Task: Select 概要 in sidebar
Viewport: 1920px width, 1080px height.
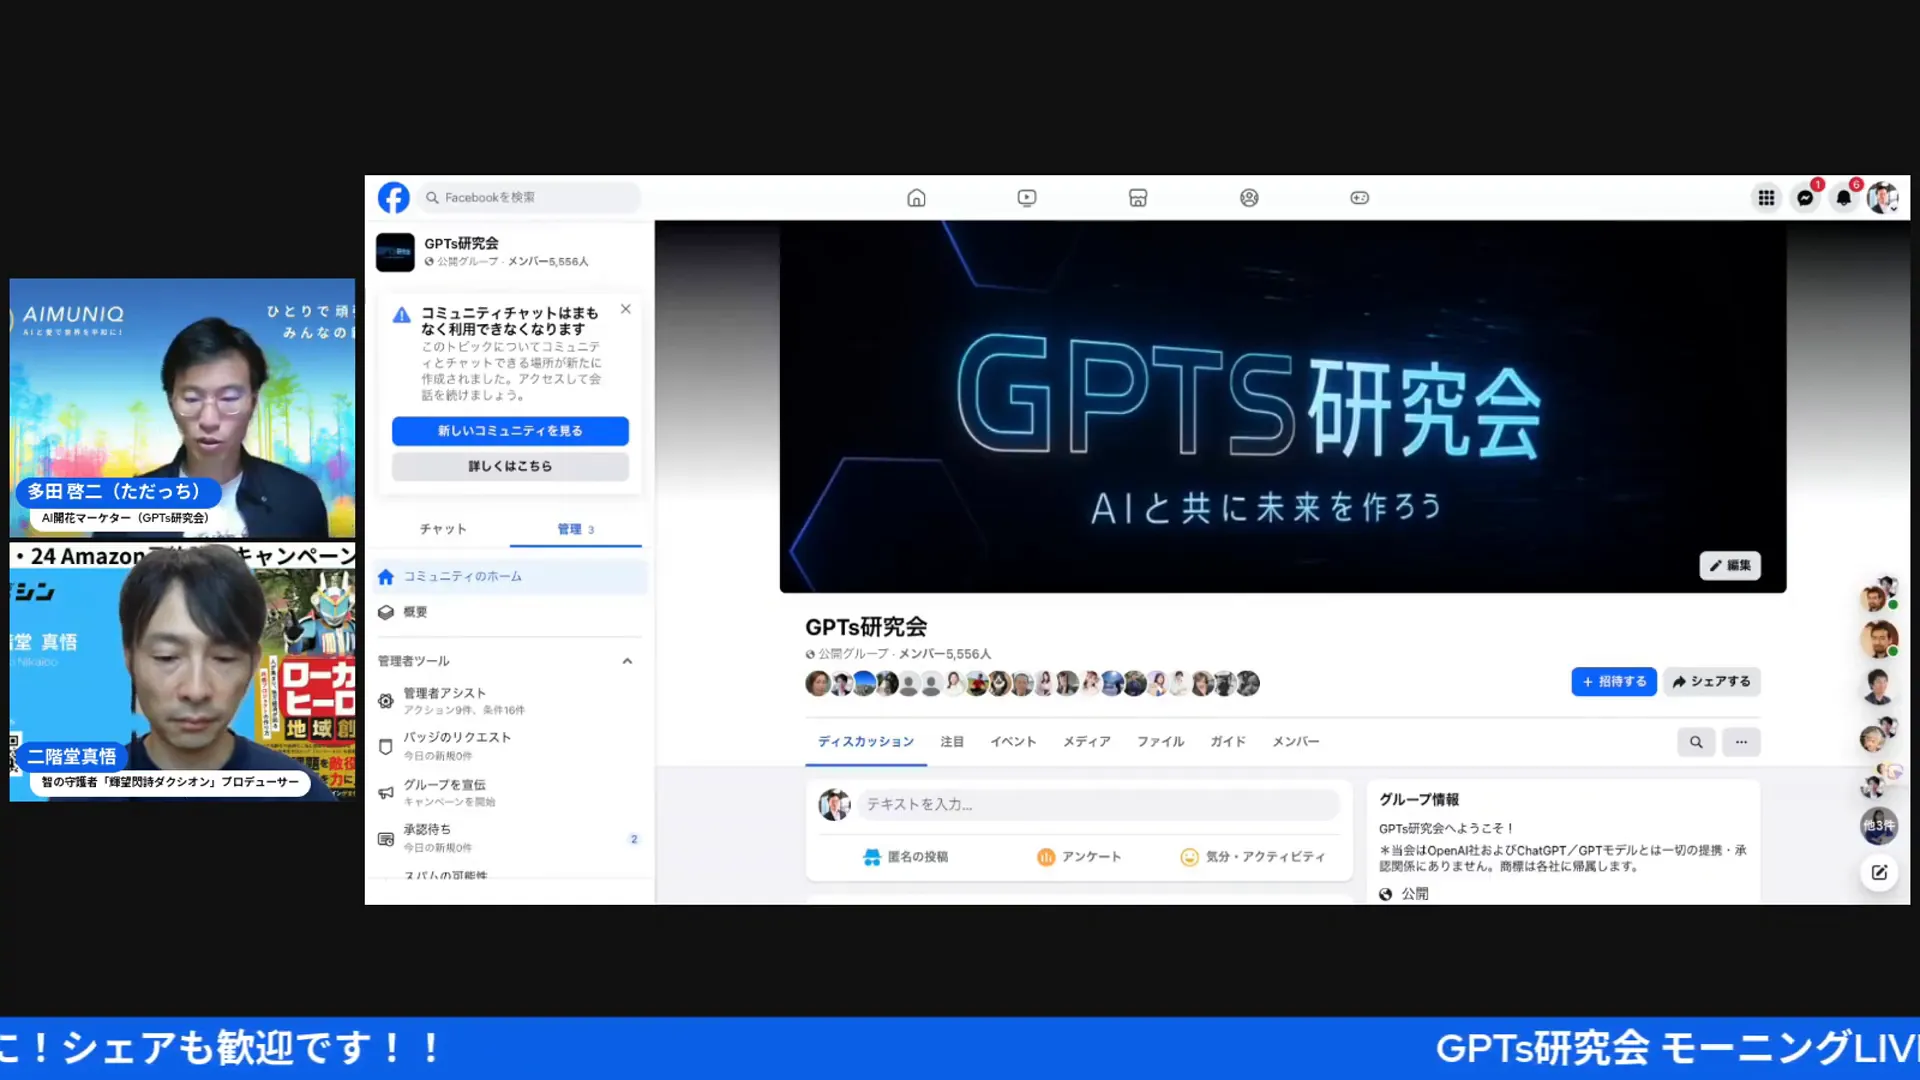Action: pyautogui.click(x=511, y=612)
